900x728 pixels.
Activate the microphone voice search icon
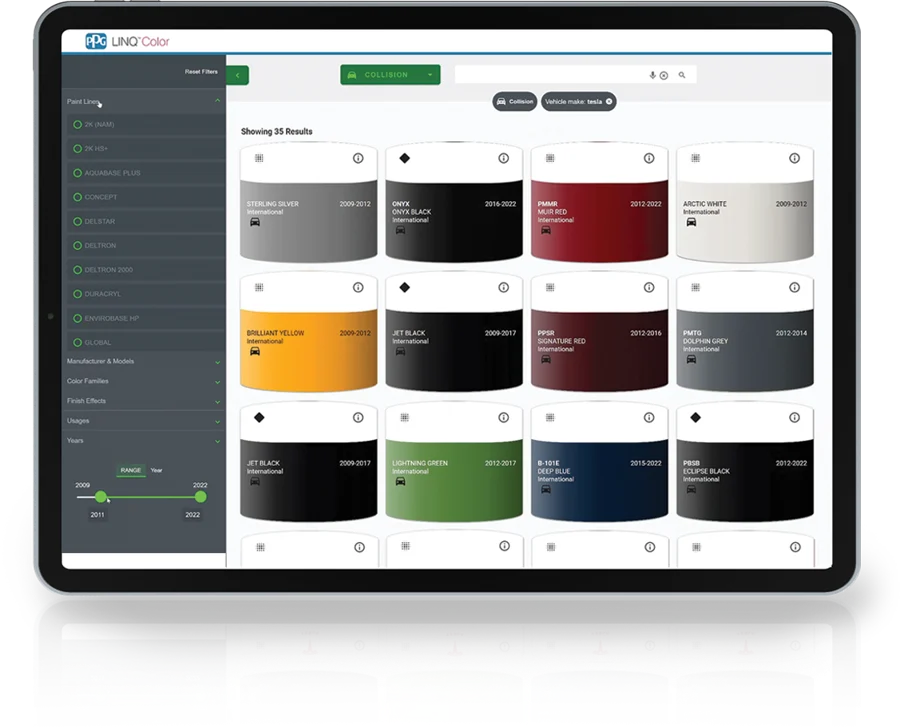coord(653,75)
